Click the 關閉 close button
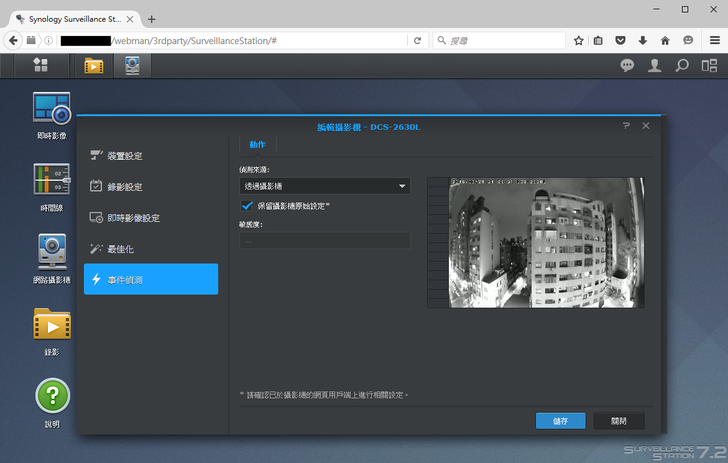Image resolution: width=728 pixels, height=463 pixels. click(618, 421)
